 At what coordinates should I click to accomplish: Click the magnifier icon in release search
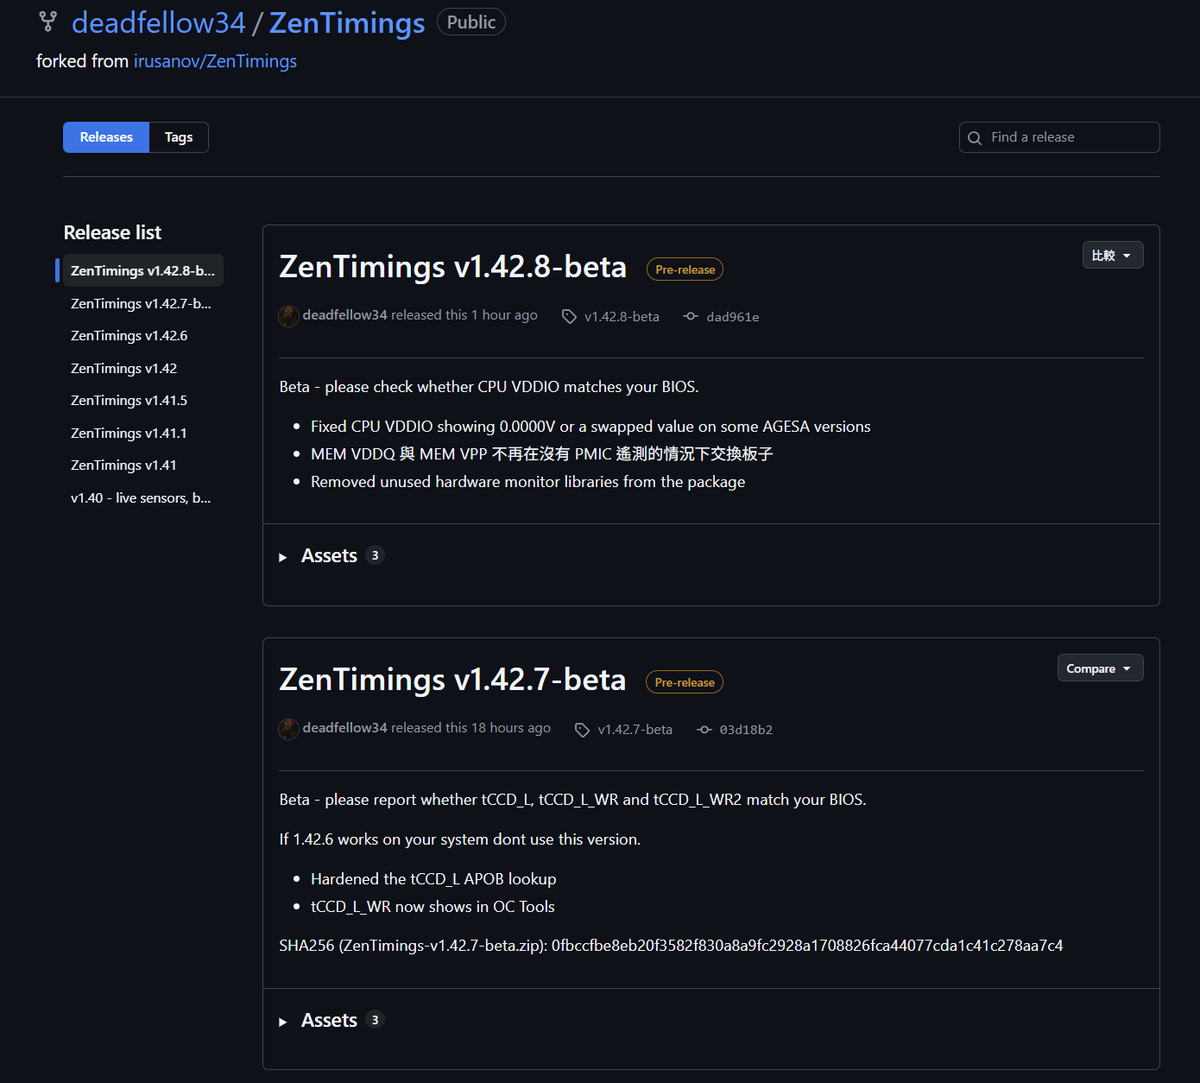[975, 138]
